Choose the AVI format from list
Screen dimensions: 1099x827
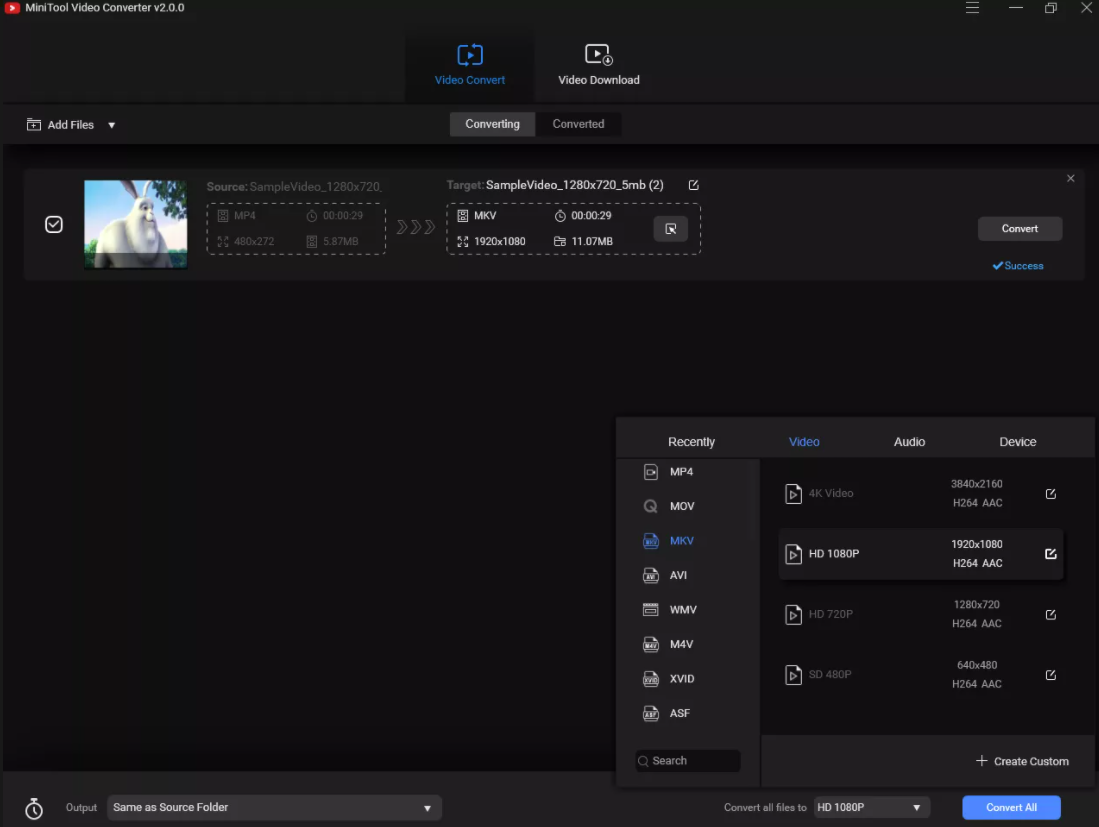[678, 575]
